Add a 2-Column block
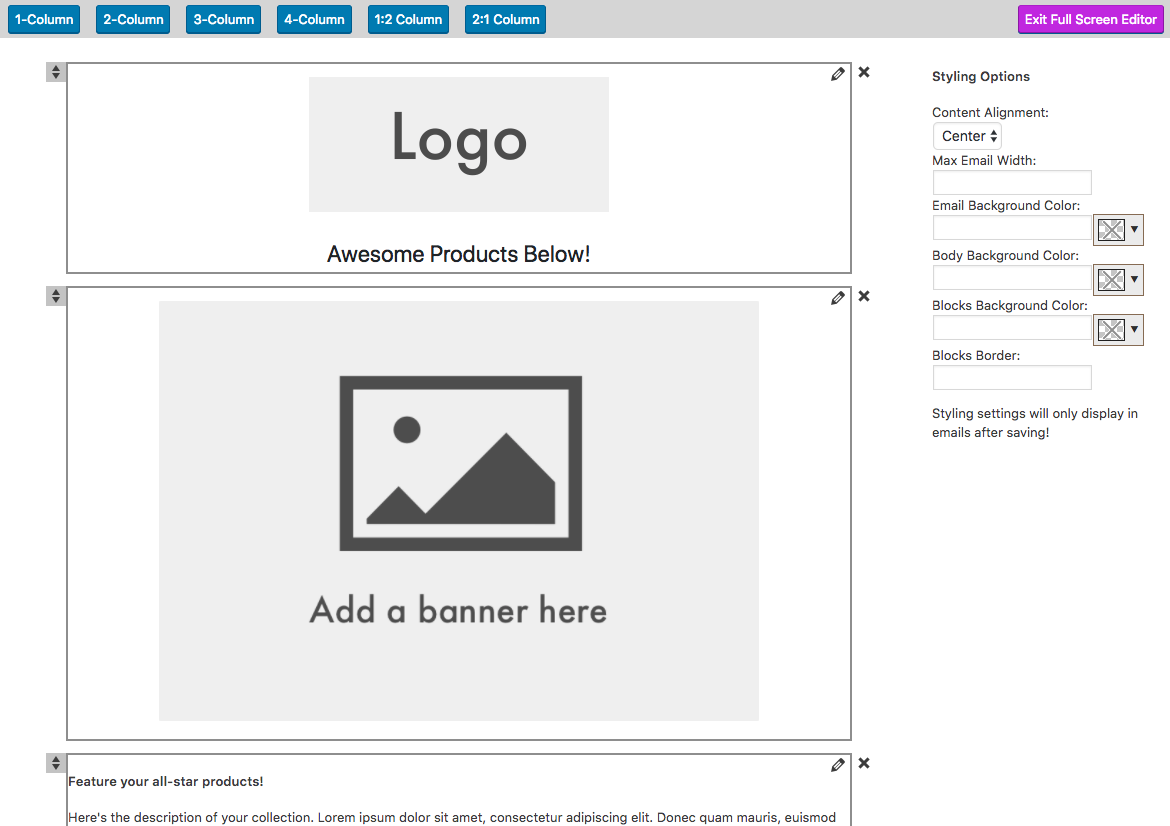The image size is (1170, 826). [133, 19]
